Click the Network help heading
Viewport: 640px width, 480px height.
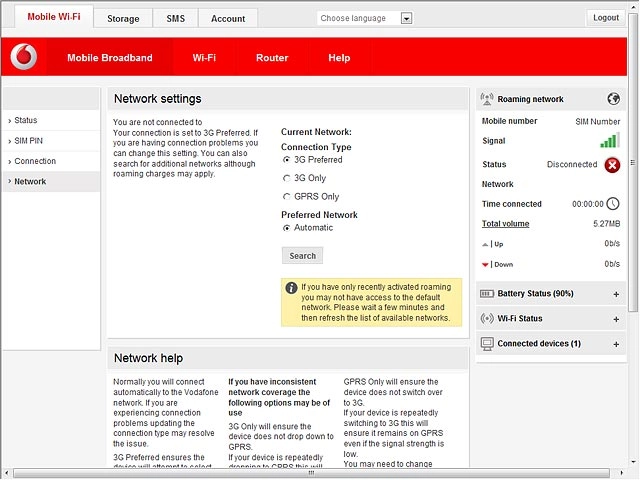[x=149, y=358]
